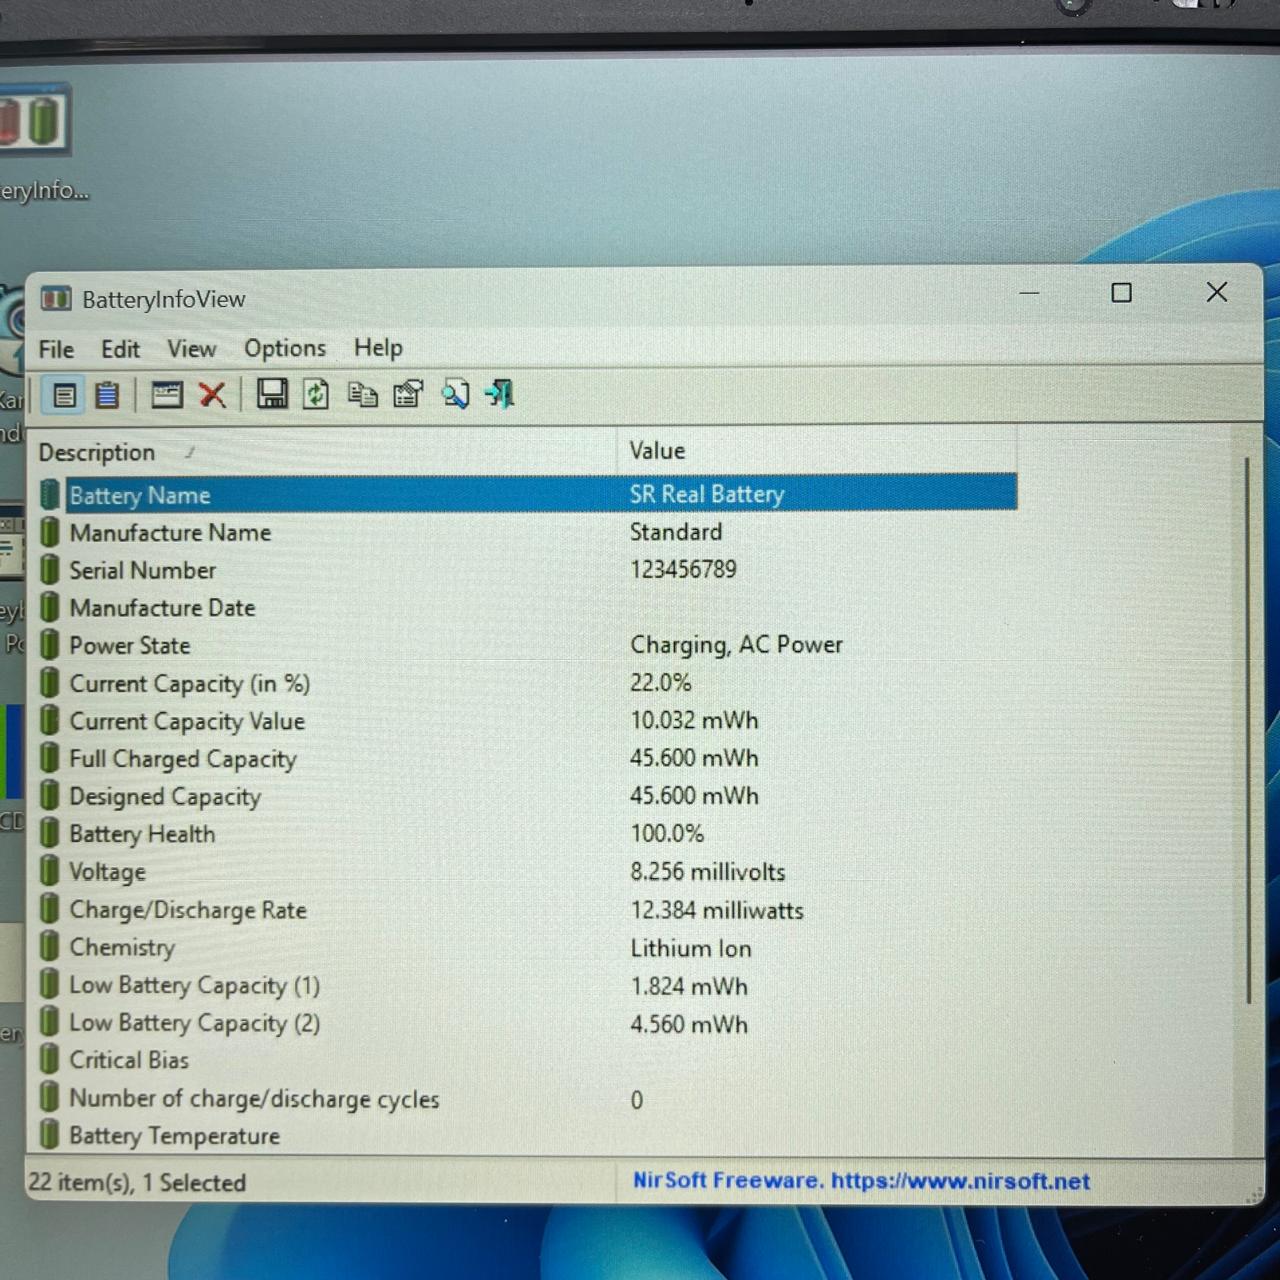The image size is (1280, 1280).
Task: Open the Help menu
Action: (x=378, y=348)
